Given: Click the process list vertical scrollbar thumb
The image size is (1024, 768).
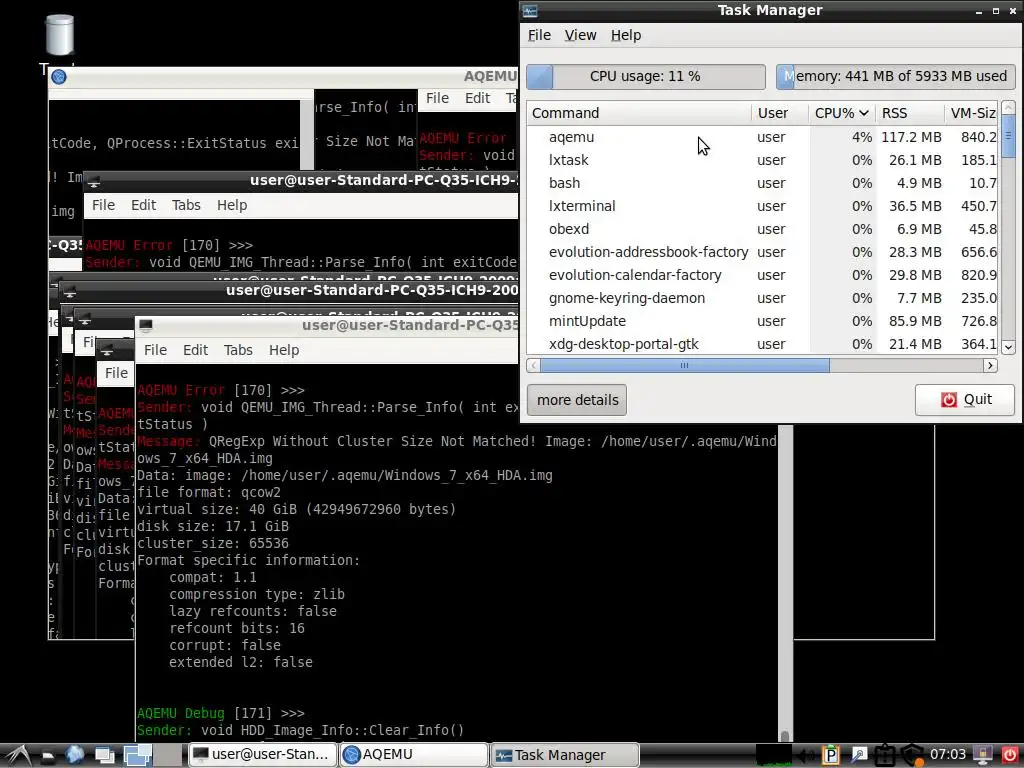Looking at the screenshot, I should [x=1008, y=136].
